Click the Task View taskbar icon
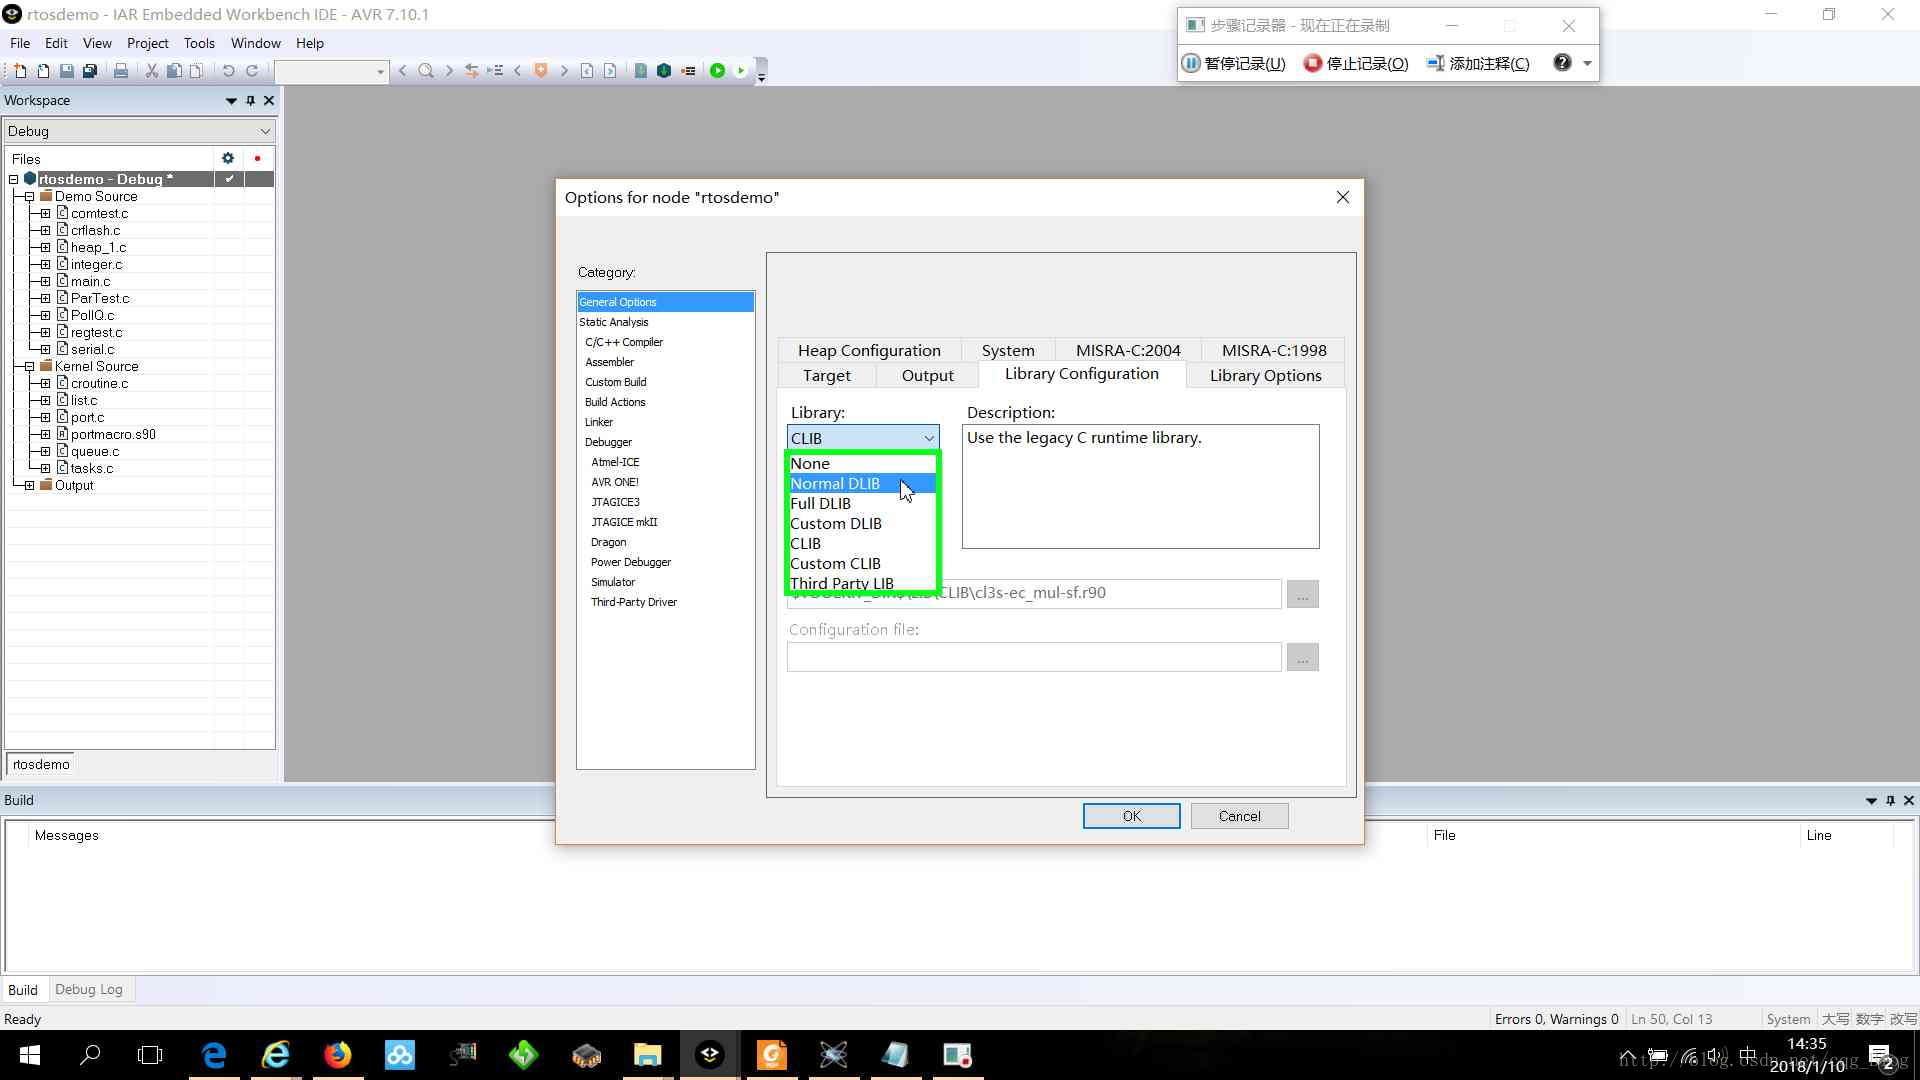 pyautogui.click(x=150, y=1055)
